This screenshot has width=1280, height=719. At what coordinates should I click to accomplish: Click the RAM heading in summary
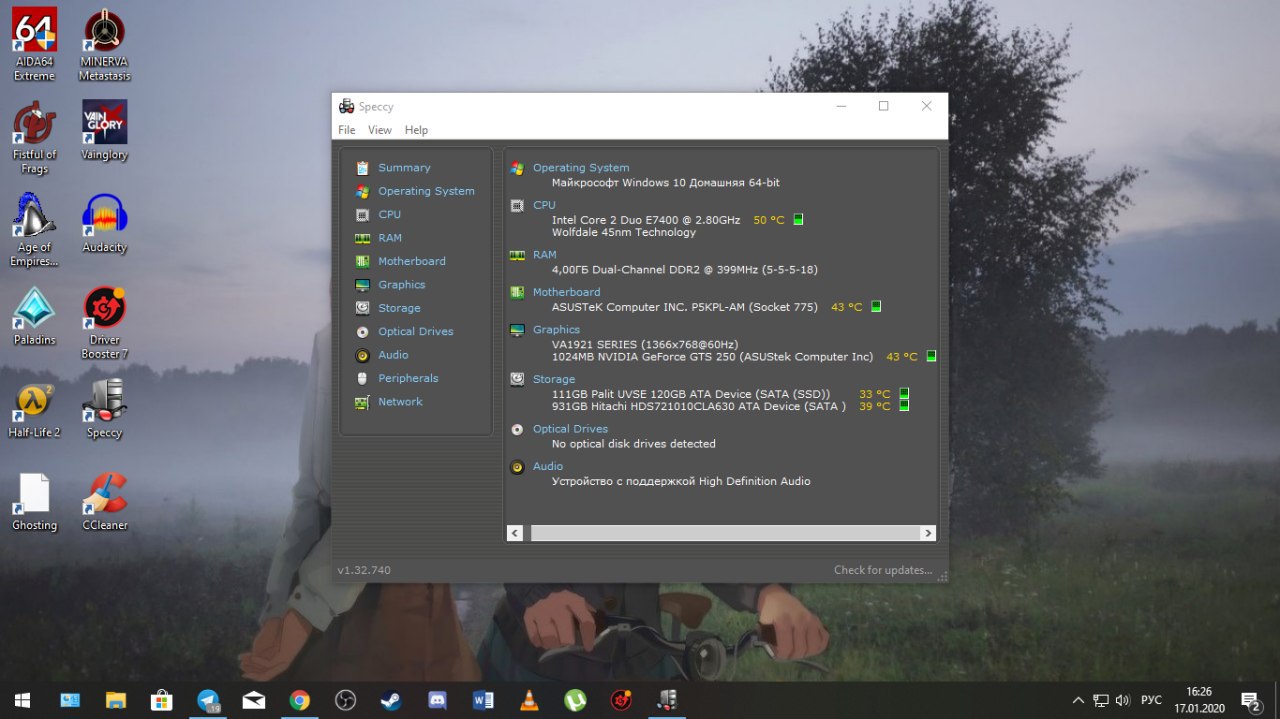[x=545, y=255]
